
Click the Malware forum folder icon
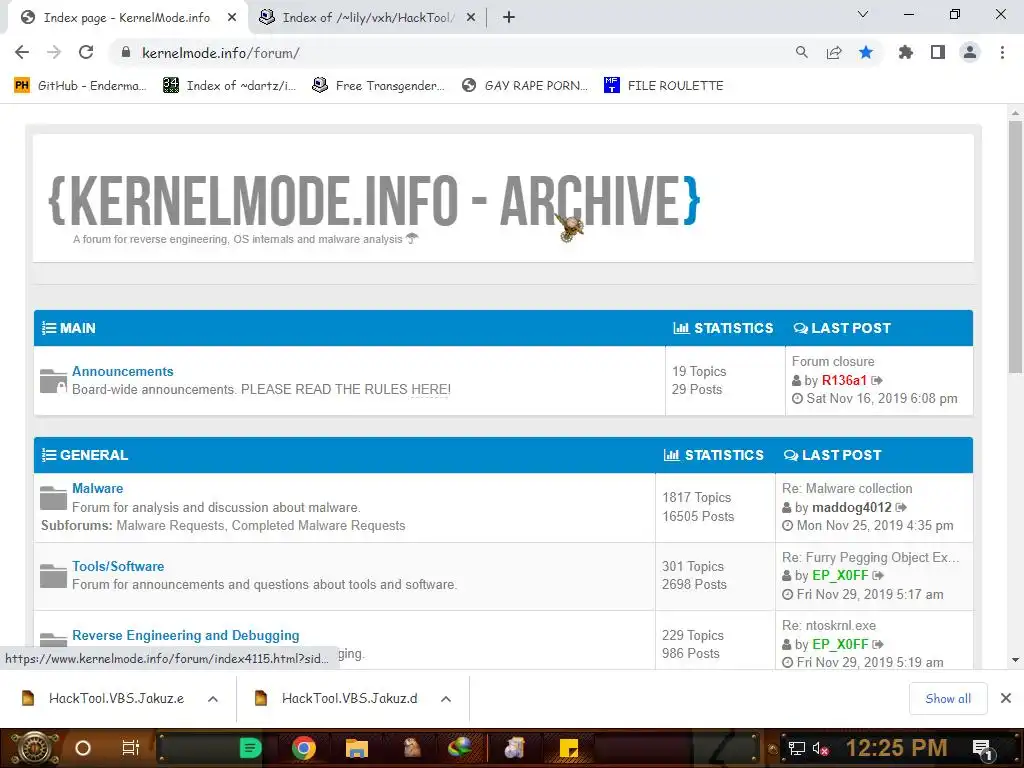point(53,498)
